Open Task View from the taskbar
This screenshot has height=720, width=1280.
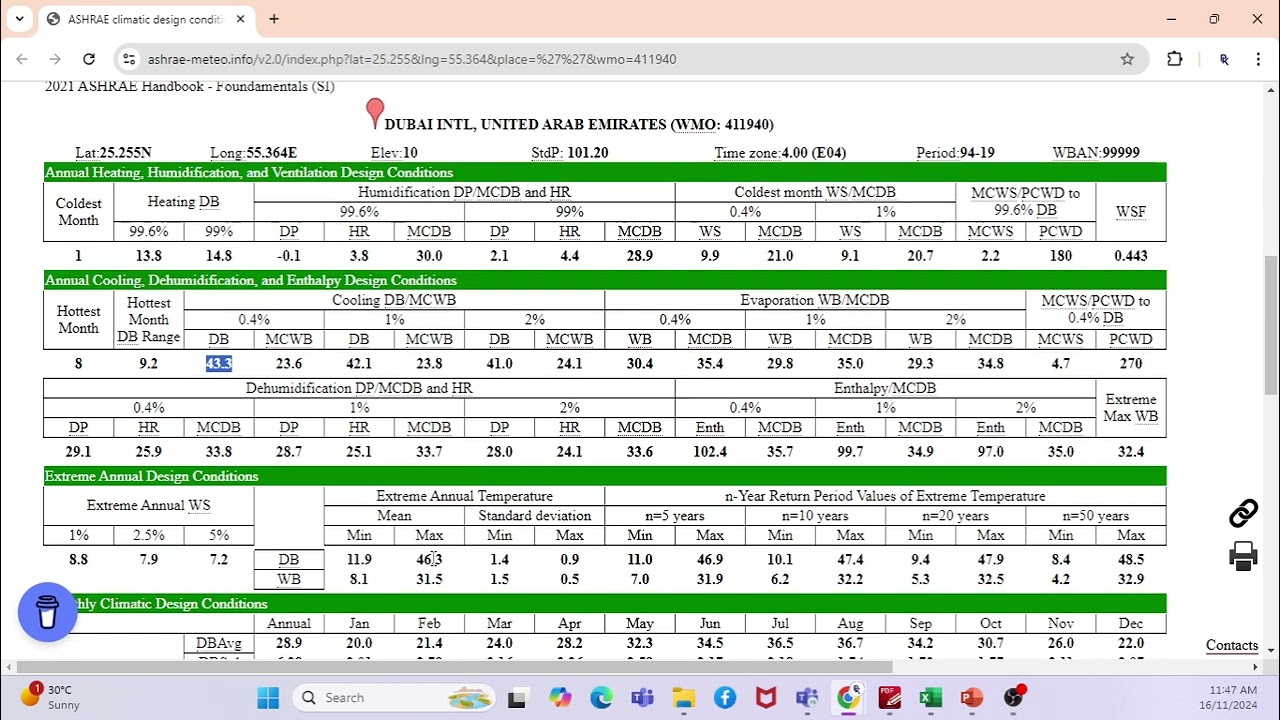pyautogui.click(x=517, y=698)
